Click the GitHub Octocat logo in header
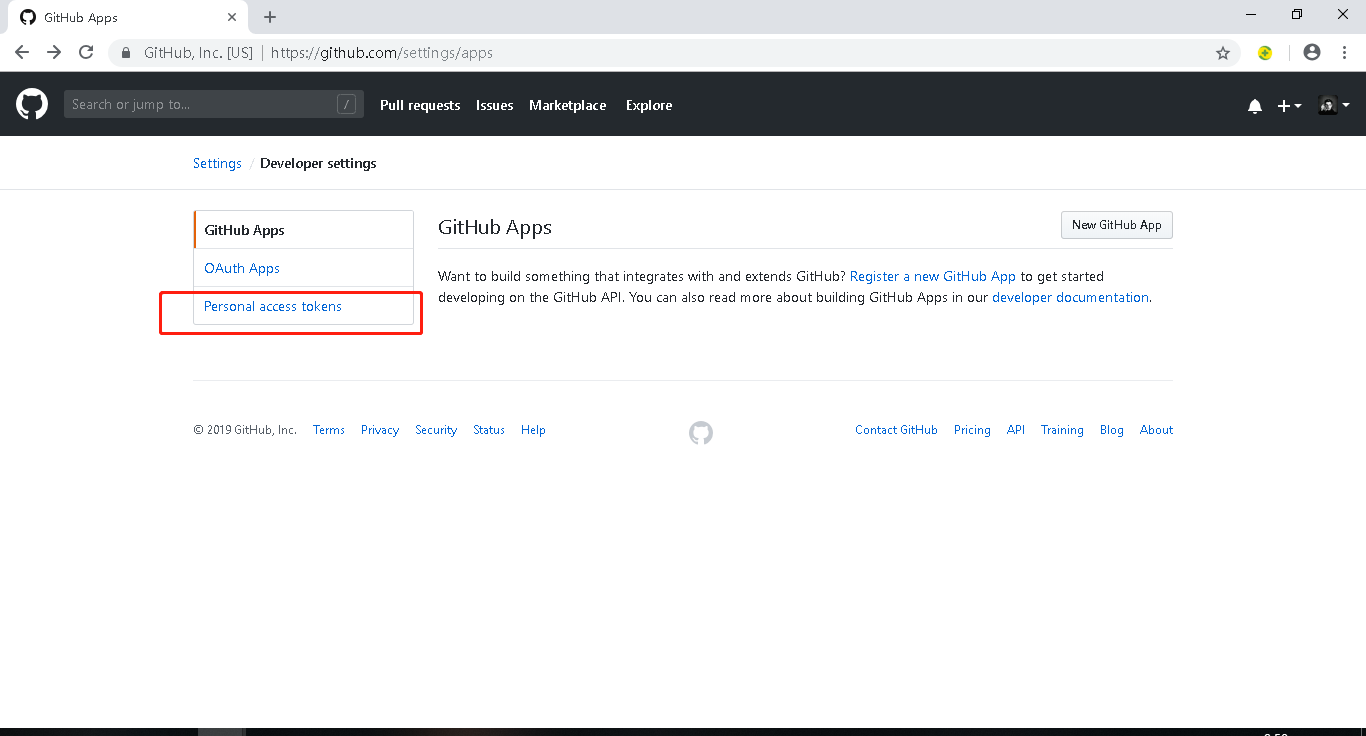 pyautogui.click(x=32, y=104)
